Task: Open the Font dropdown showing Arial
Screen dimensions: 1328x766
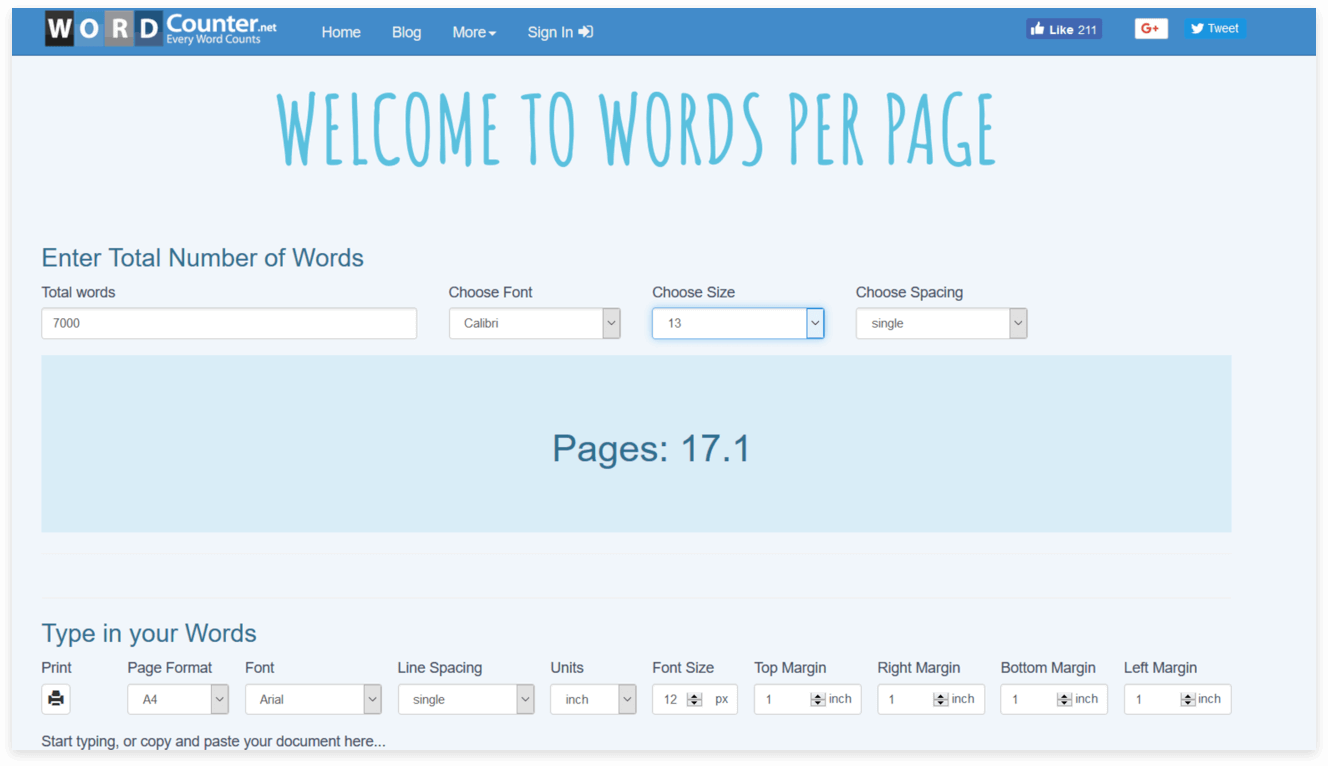Action: click(313, 699)
